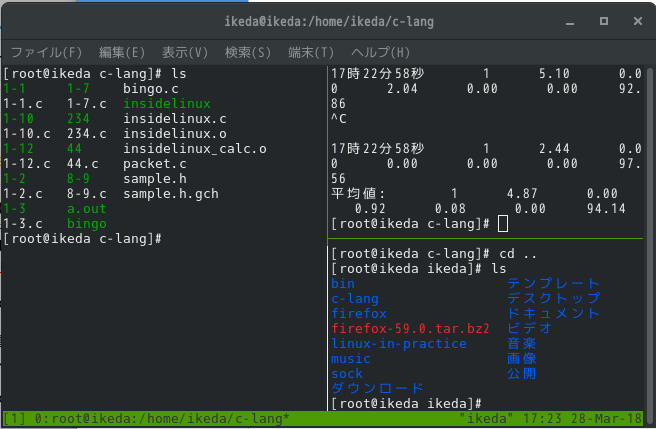656x429 pixels.
Task: Open the 検索(S) menu
Action: (x=248, y=52)
